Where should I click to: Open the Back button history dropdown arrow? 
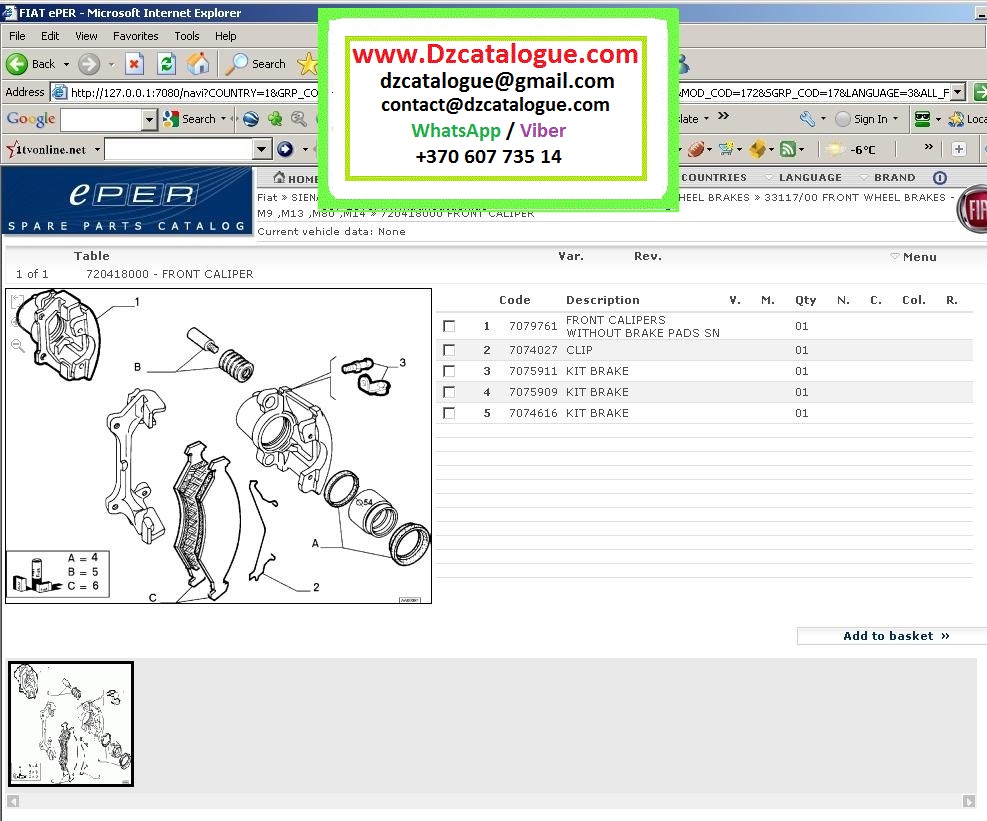[66, 64]
